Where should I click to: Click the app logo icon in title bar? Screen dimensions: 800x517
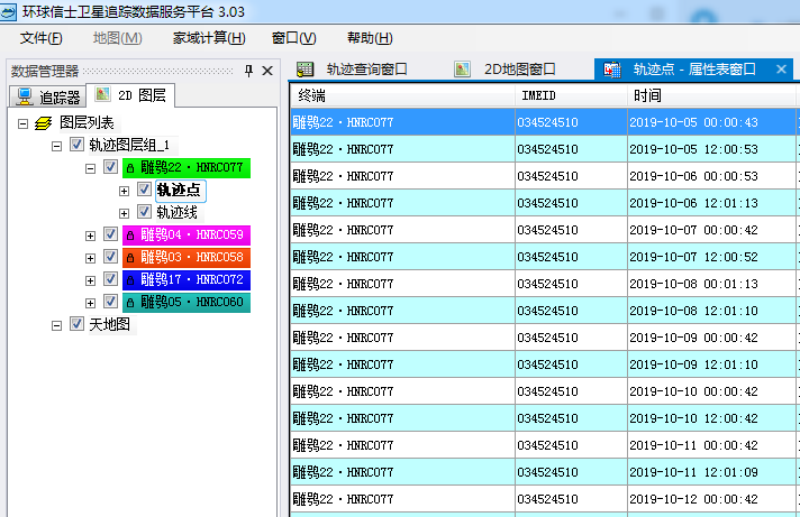click(12, 12)
